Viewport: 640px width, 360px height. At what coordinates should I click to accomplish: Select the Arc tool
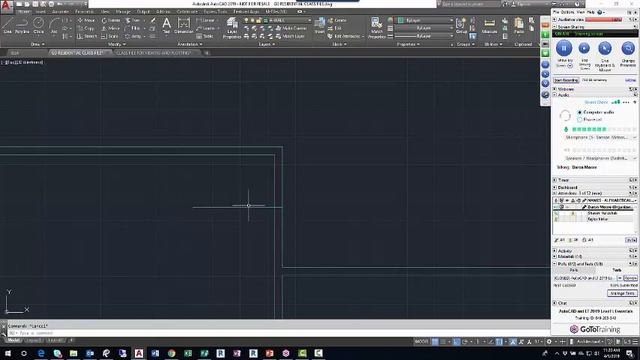click(54, 26)
